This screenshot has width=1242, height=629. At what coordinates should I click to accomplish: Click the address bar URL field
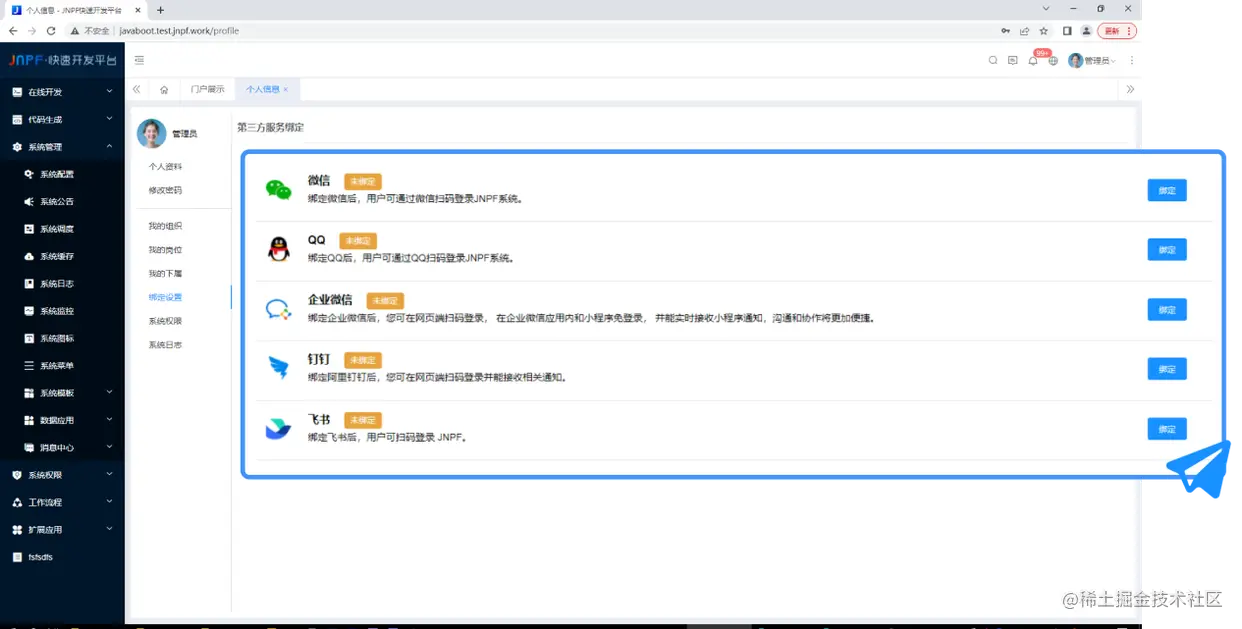coord(530,31)
